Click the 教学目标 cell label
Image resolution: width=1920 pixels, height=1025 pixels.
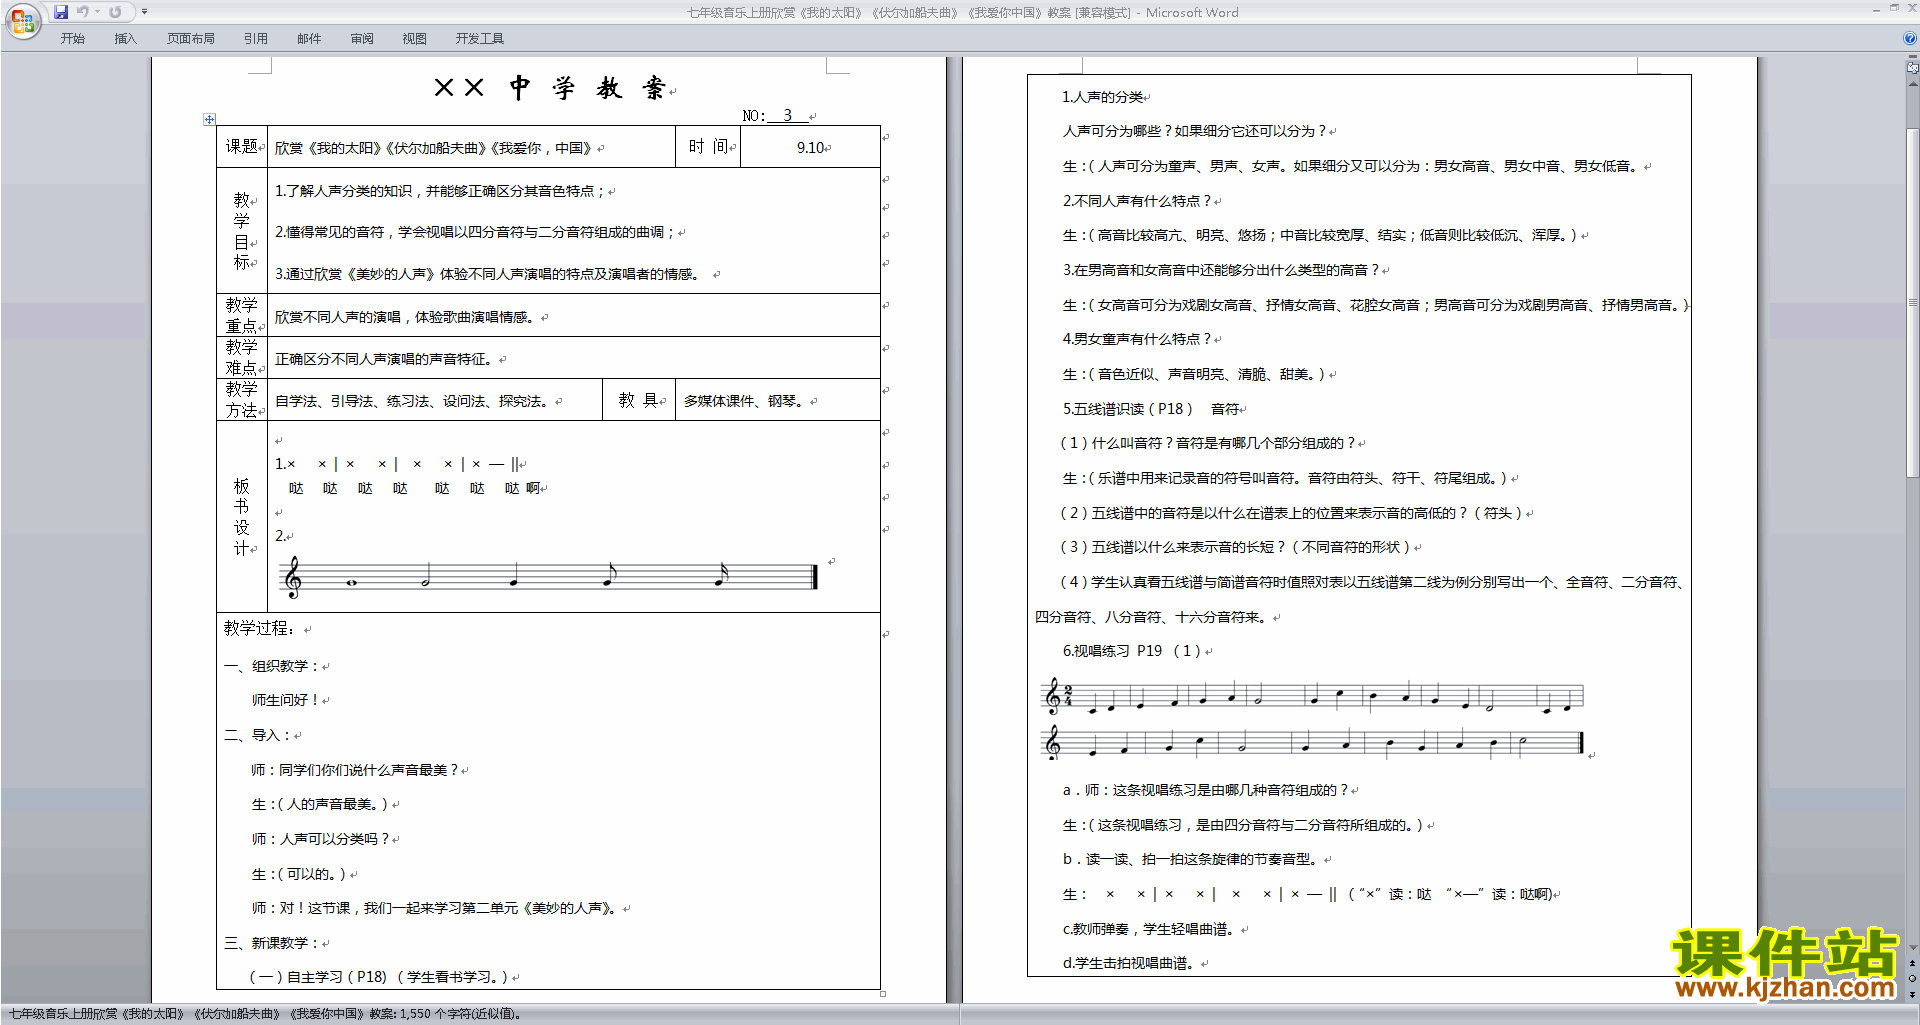pos(242,231)
